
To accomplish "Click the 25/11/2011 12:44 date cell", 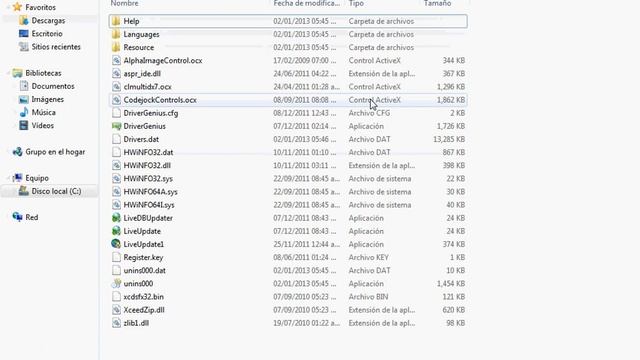I will (307, 244).
